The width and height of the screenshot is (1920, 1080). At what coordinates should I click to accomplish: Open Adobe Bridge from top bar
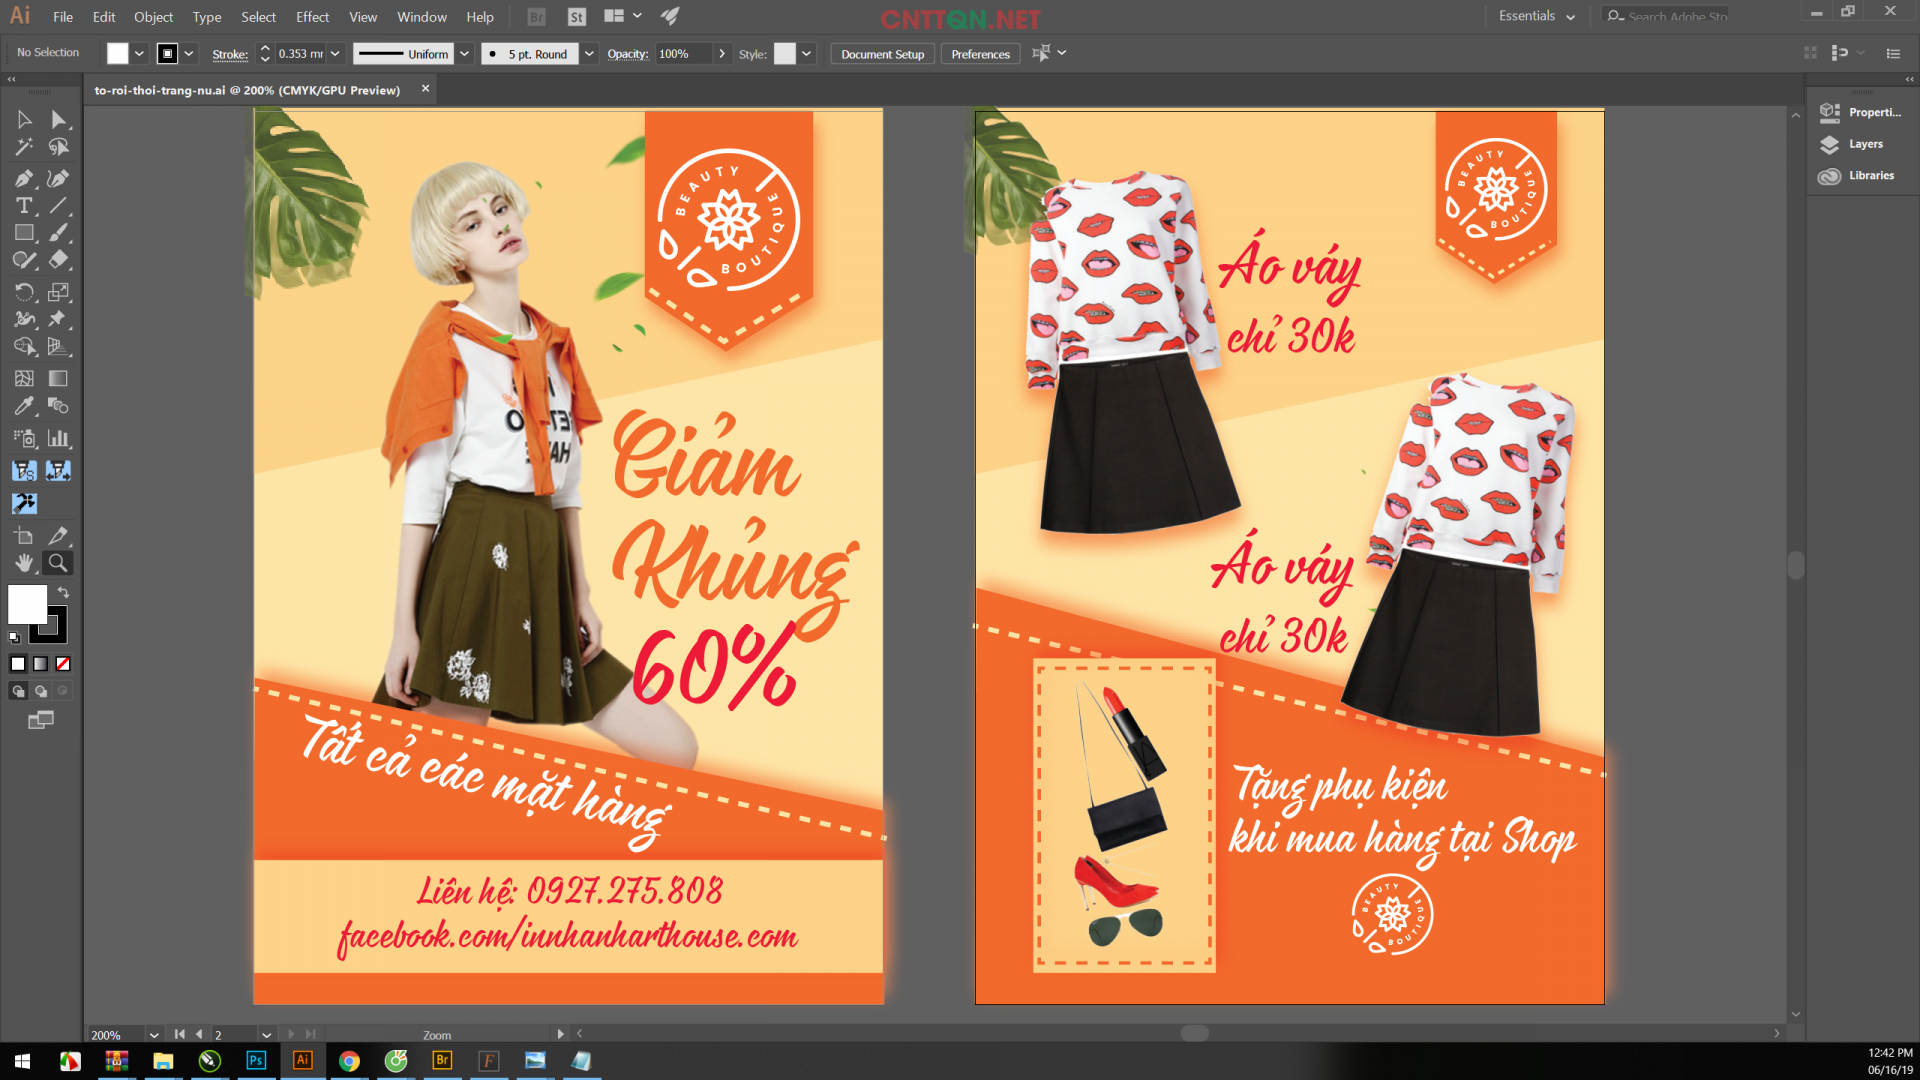tap(536, 17)
